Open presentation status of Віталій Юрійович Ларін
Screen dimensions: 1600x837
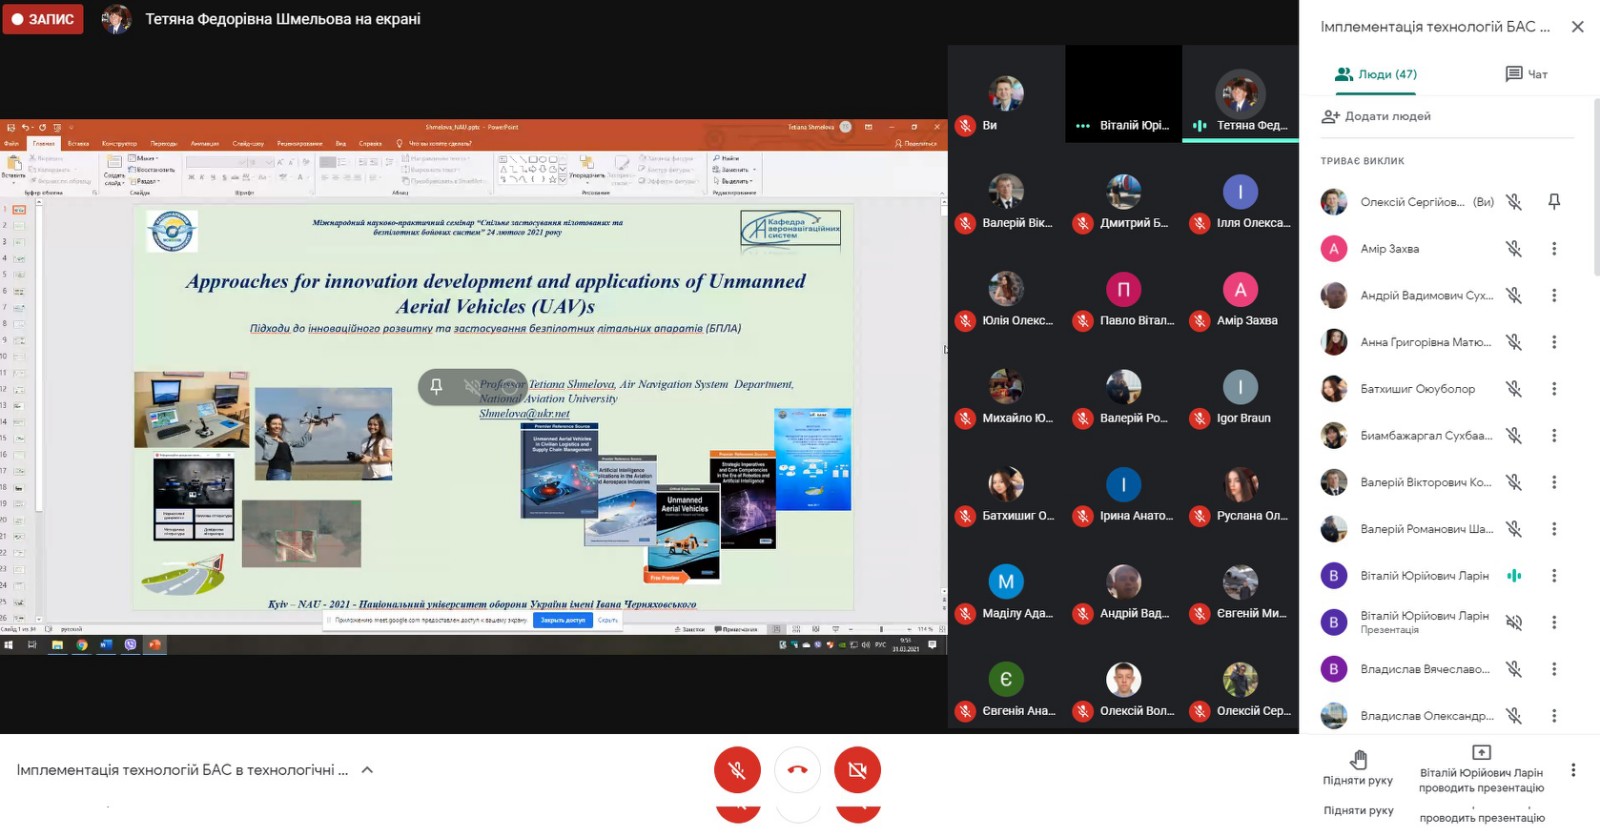tap(1481, 768)
